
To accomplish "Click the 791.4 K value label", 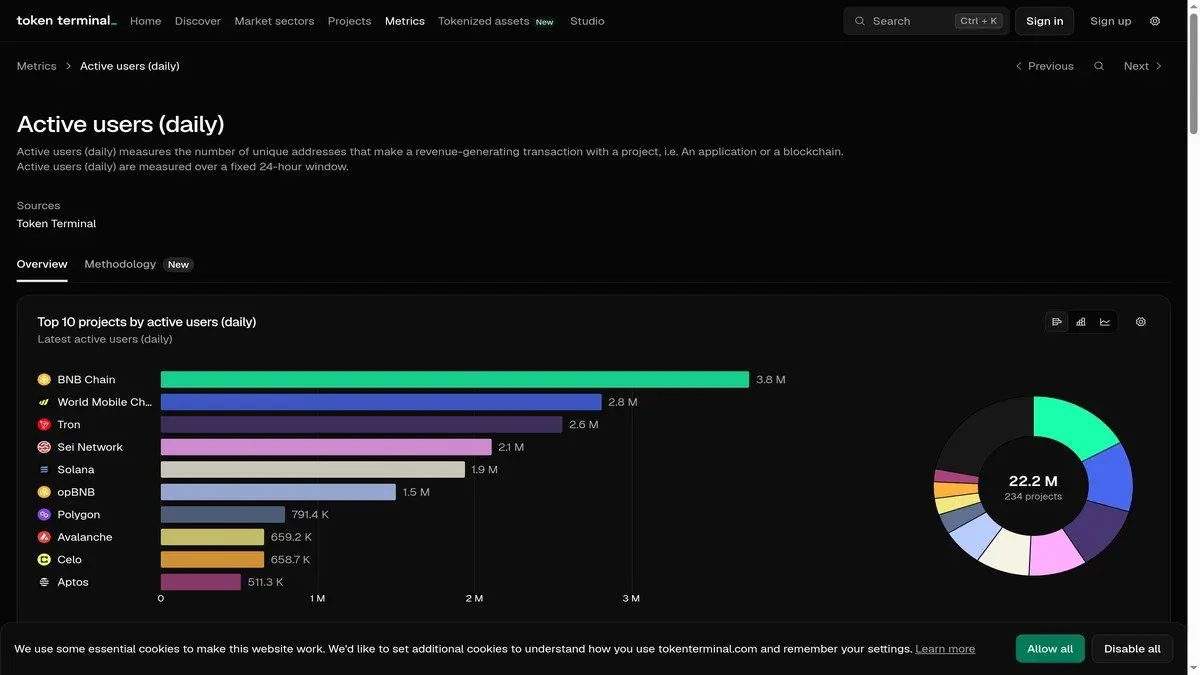I will point(310,515).
